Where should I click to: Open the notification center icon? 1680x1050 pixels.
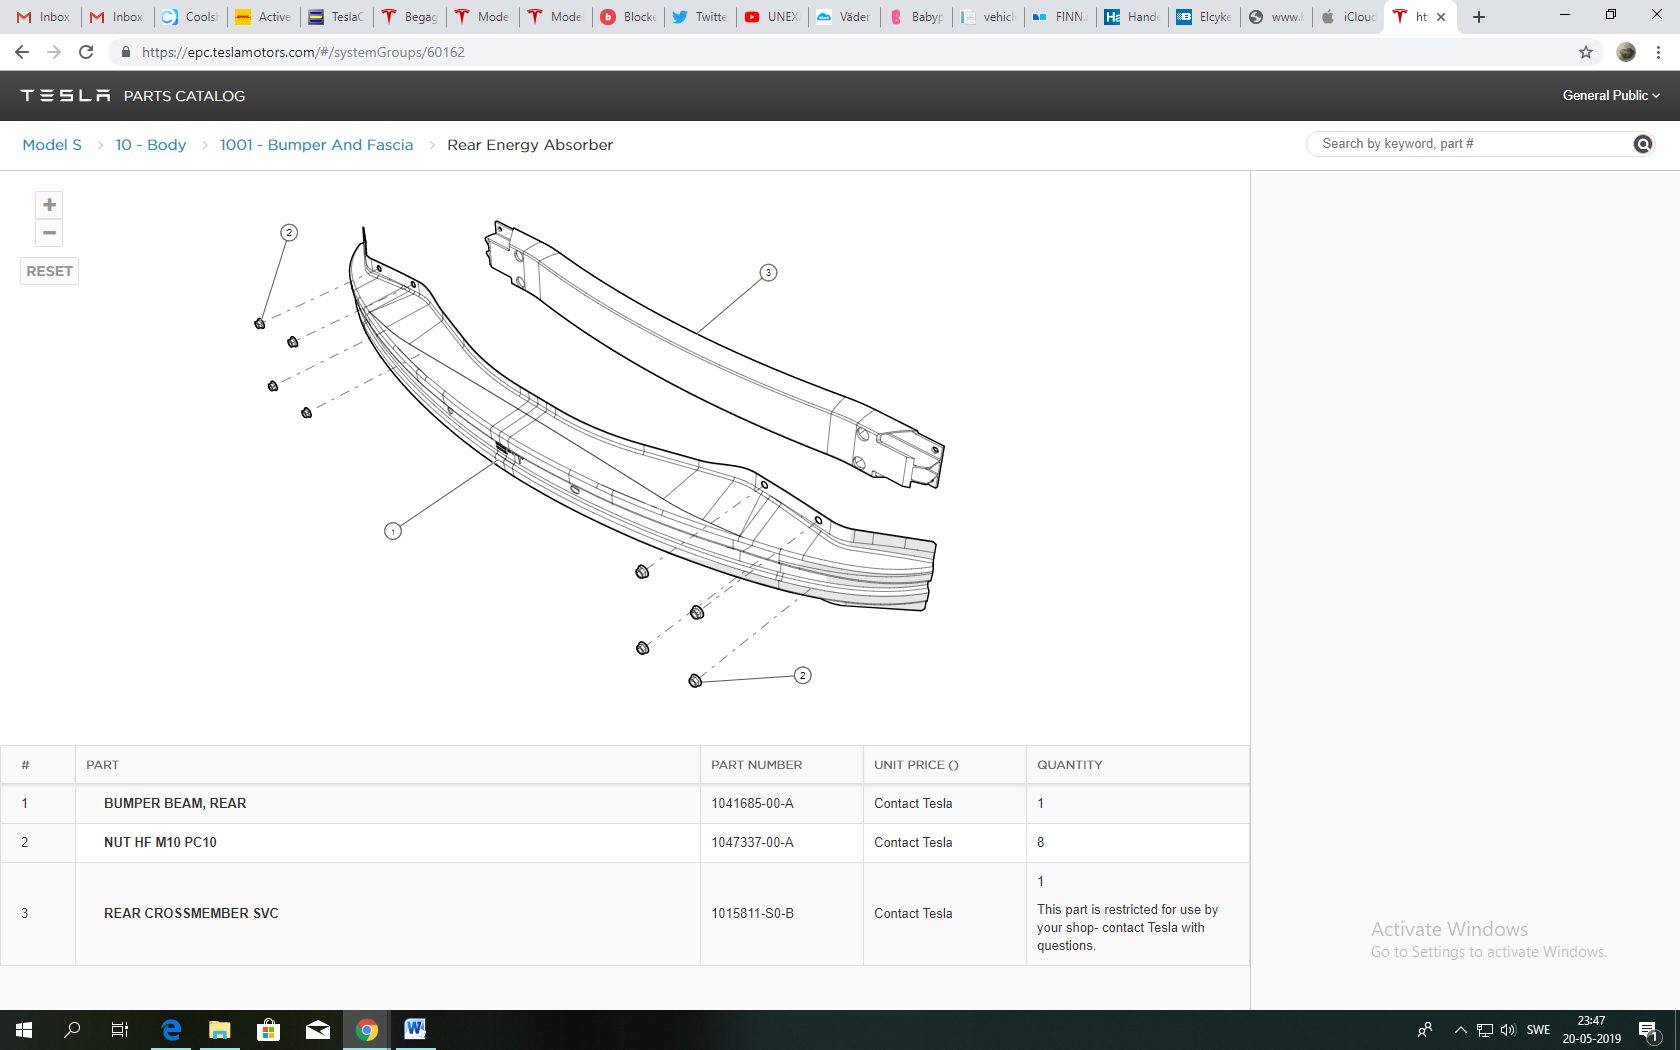click(x=1649, y=1030)
